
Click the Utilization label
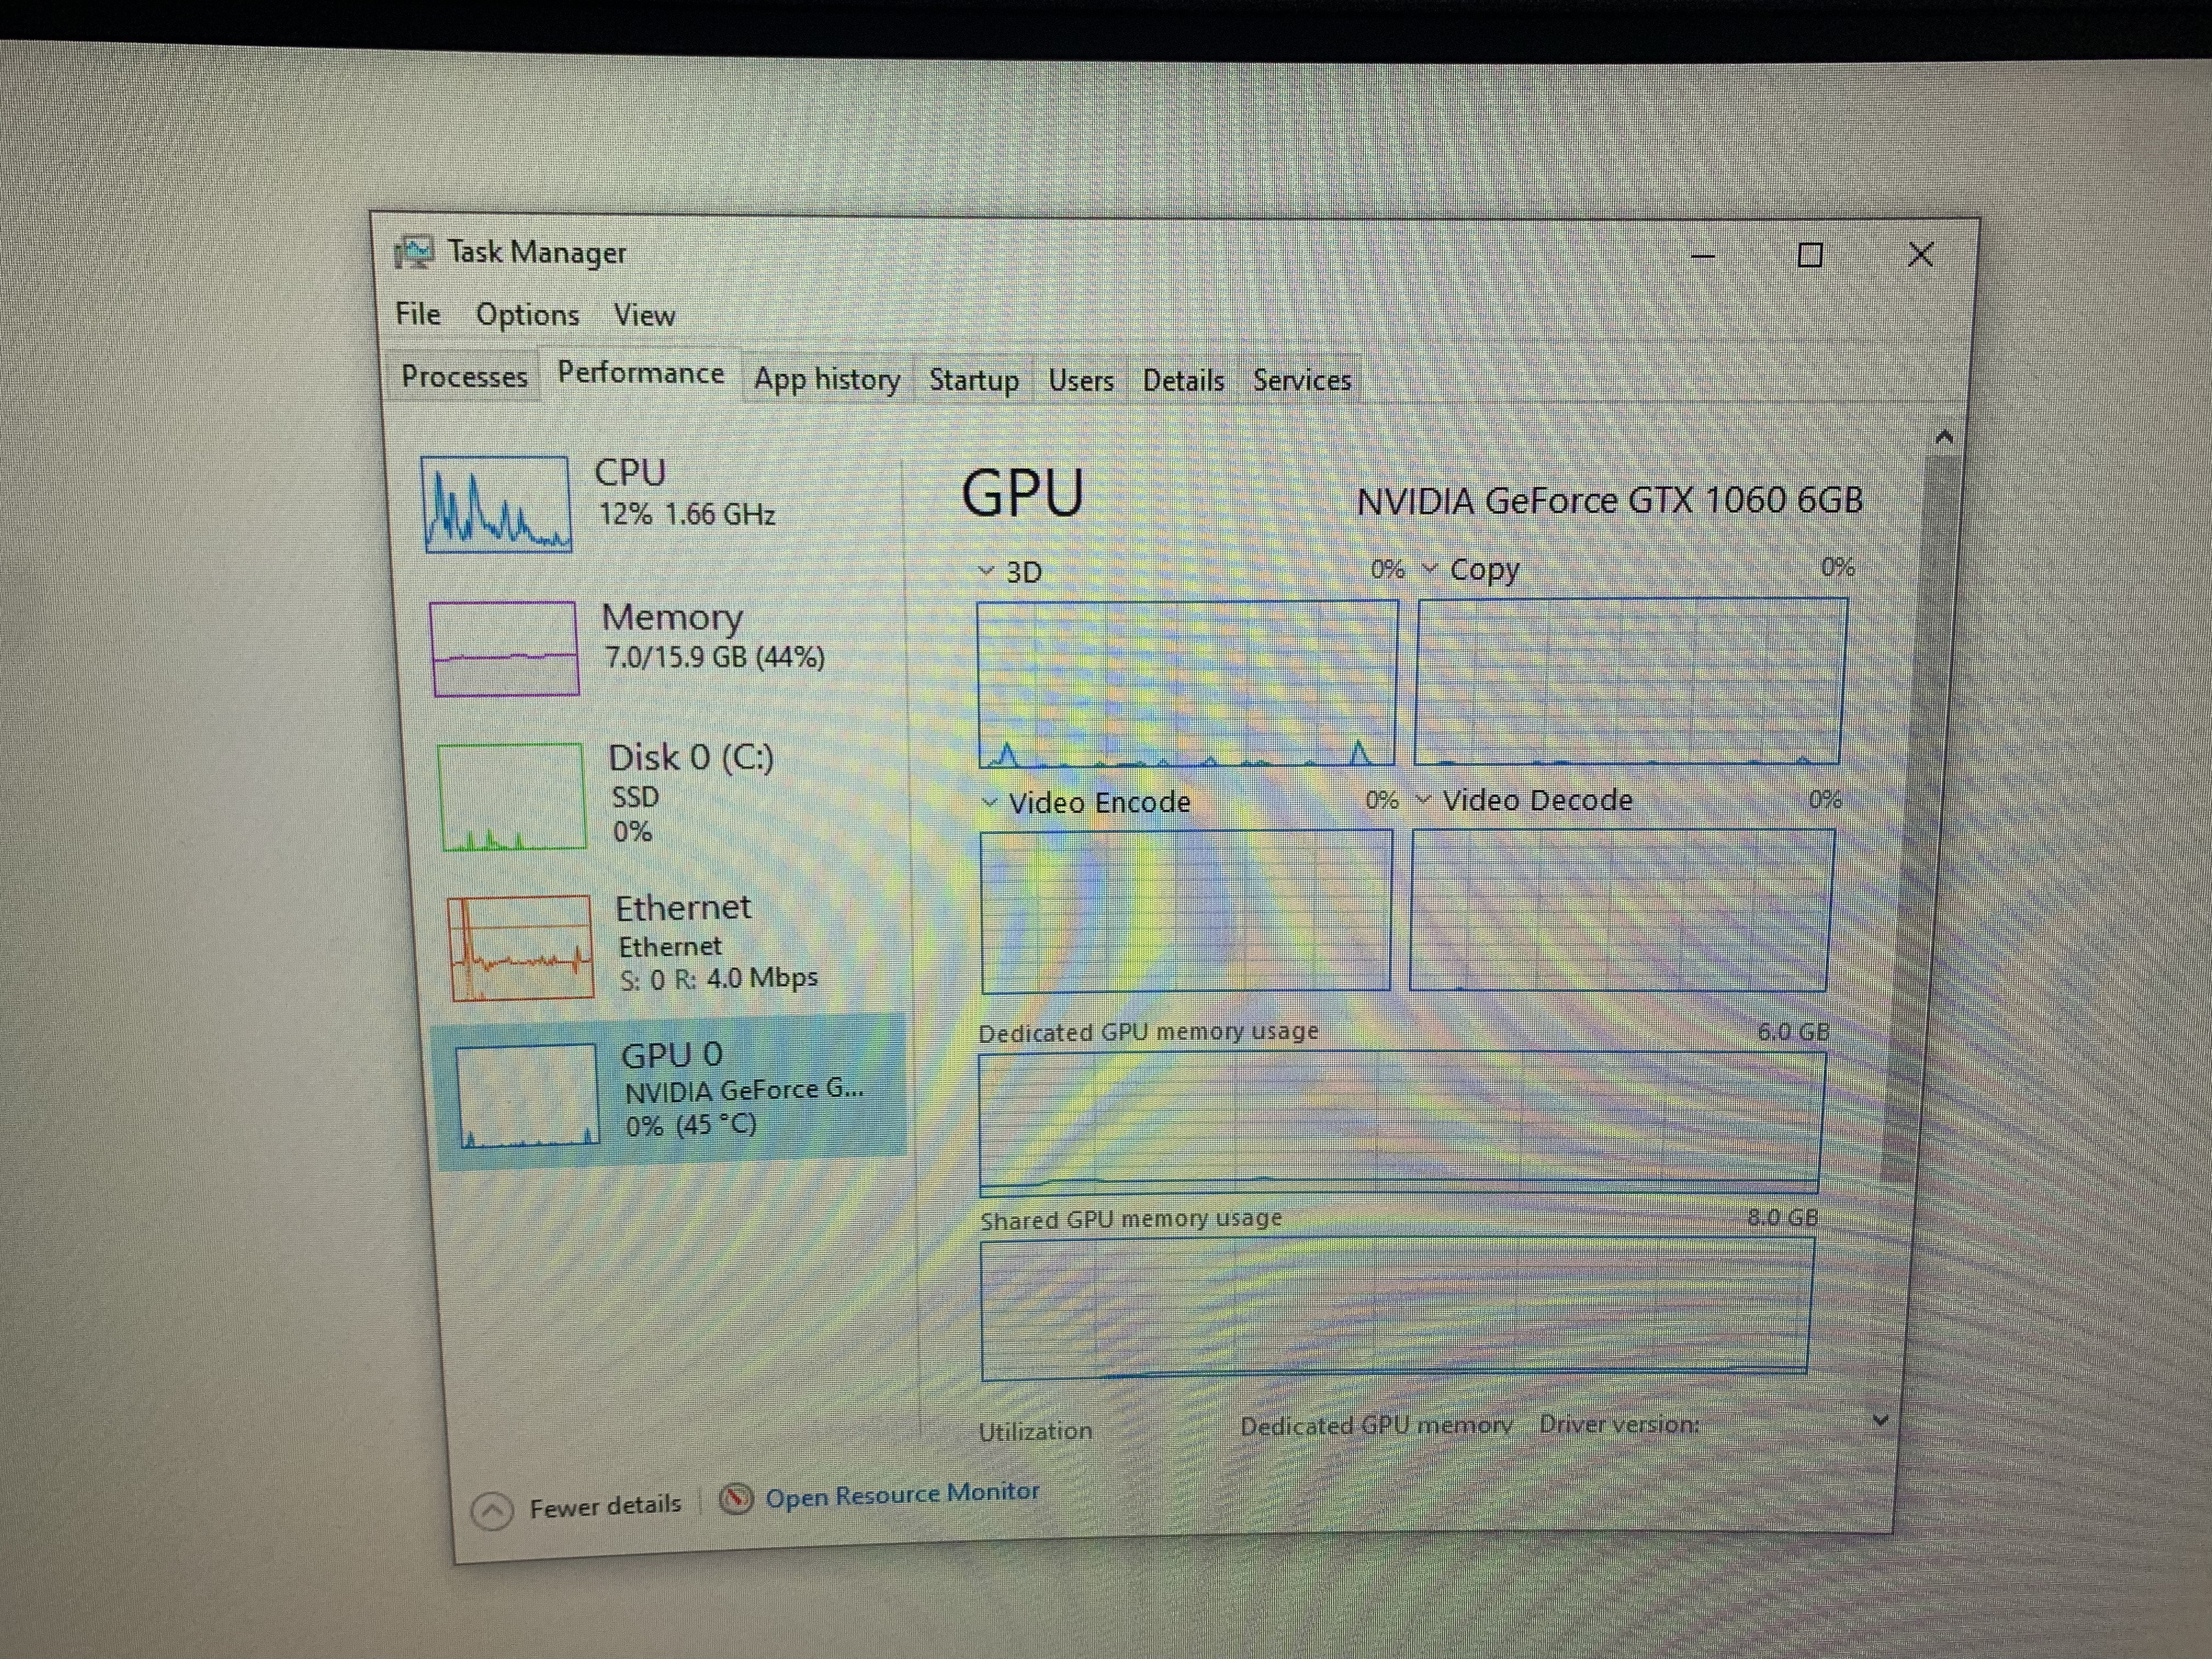[x=1035, y=1431]
